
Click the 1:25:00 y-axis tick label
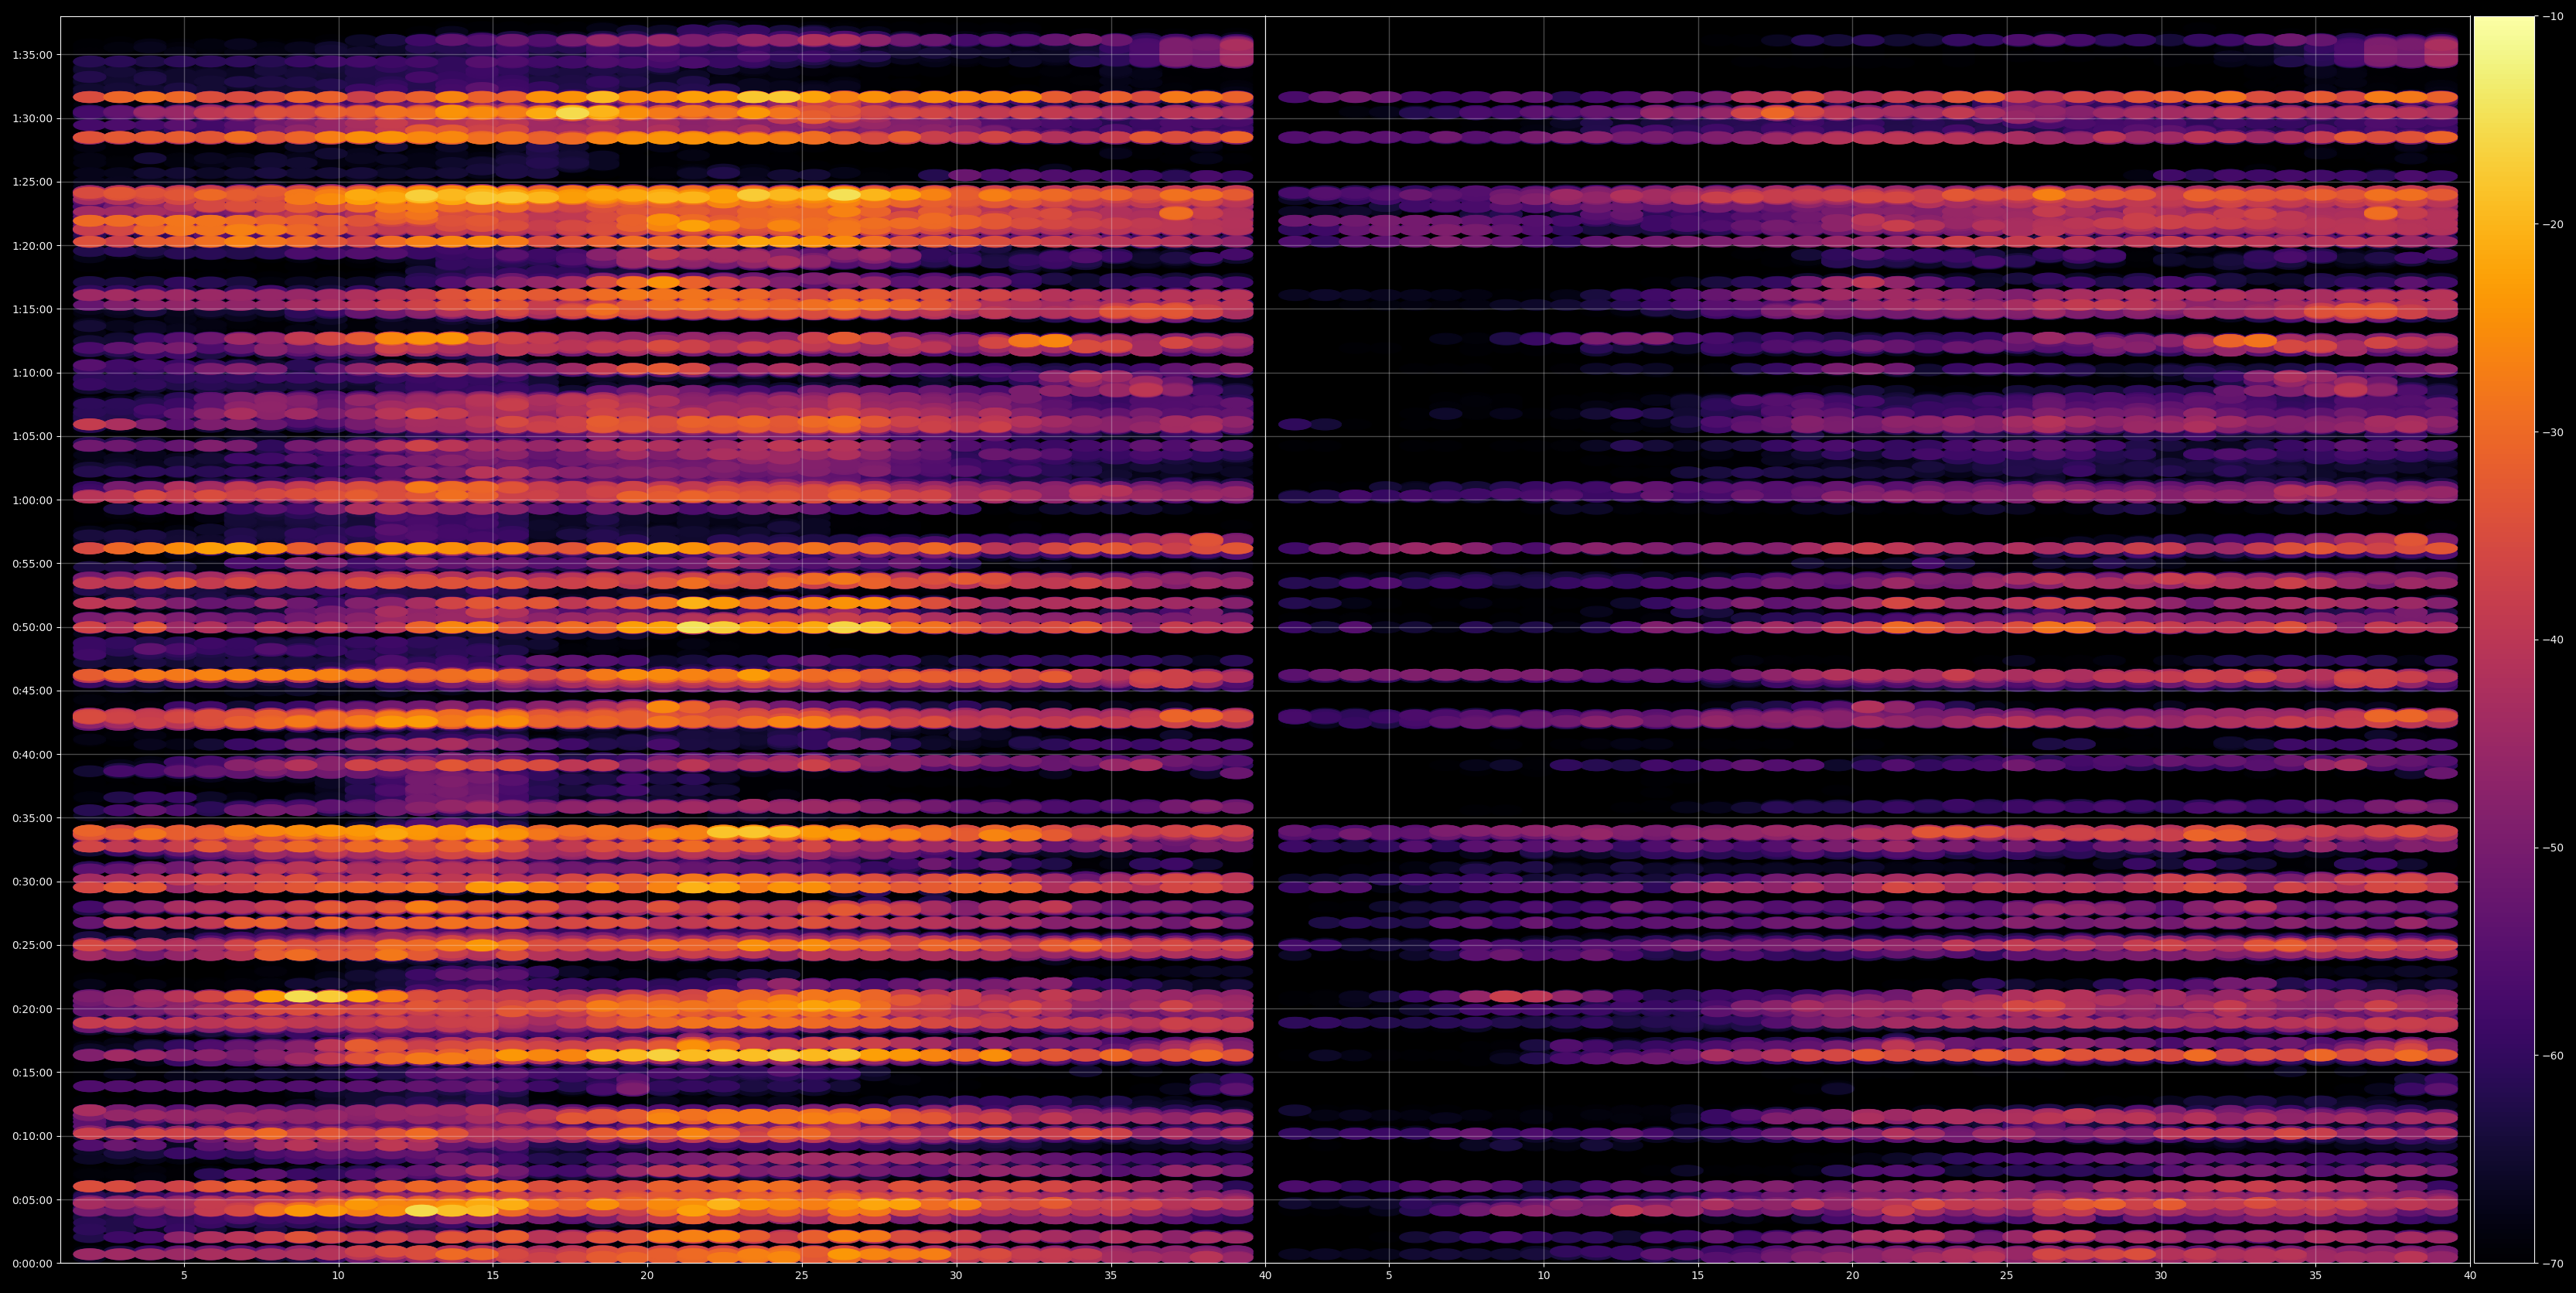pos(32,182)
